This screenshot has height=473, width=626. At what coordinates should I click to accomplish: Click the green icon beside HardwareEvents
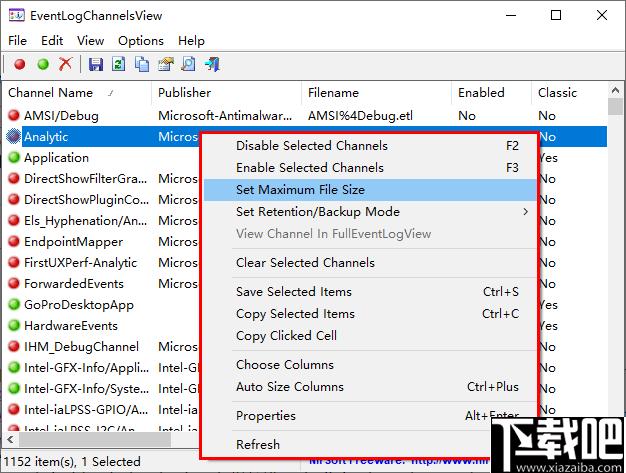pos(14,325)
